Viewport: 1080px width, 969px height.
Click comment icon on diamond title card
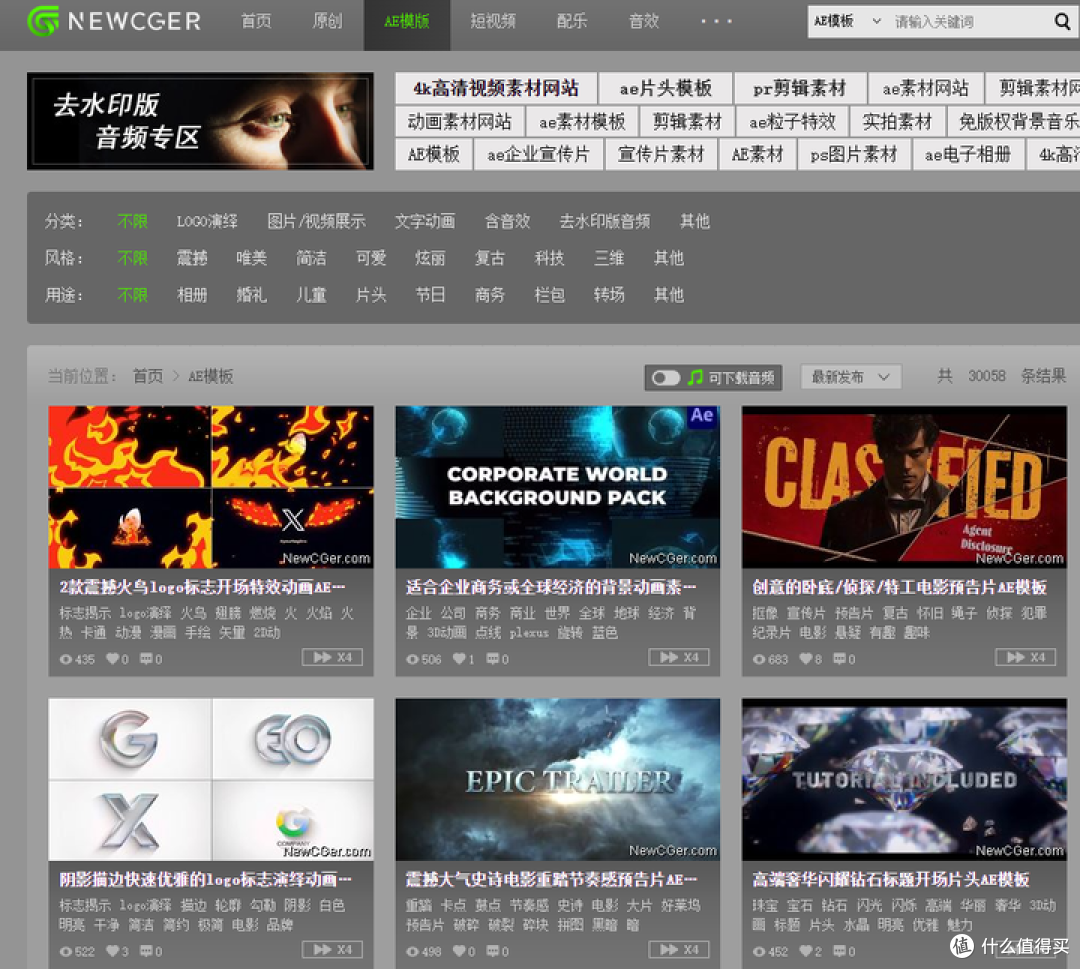(x=840, y=951)
